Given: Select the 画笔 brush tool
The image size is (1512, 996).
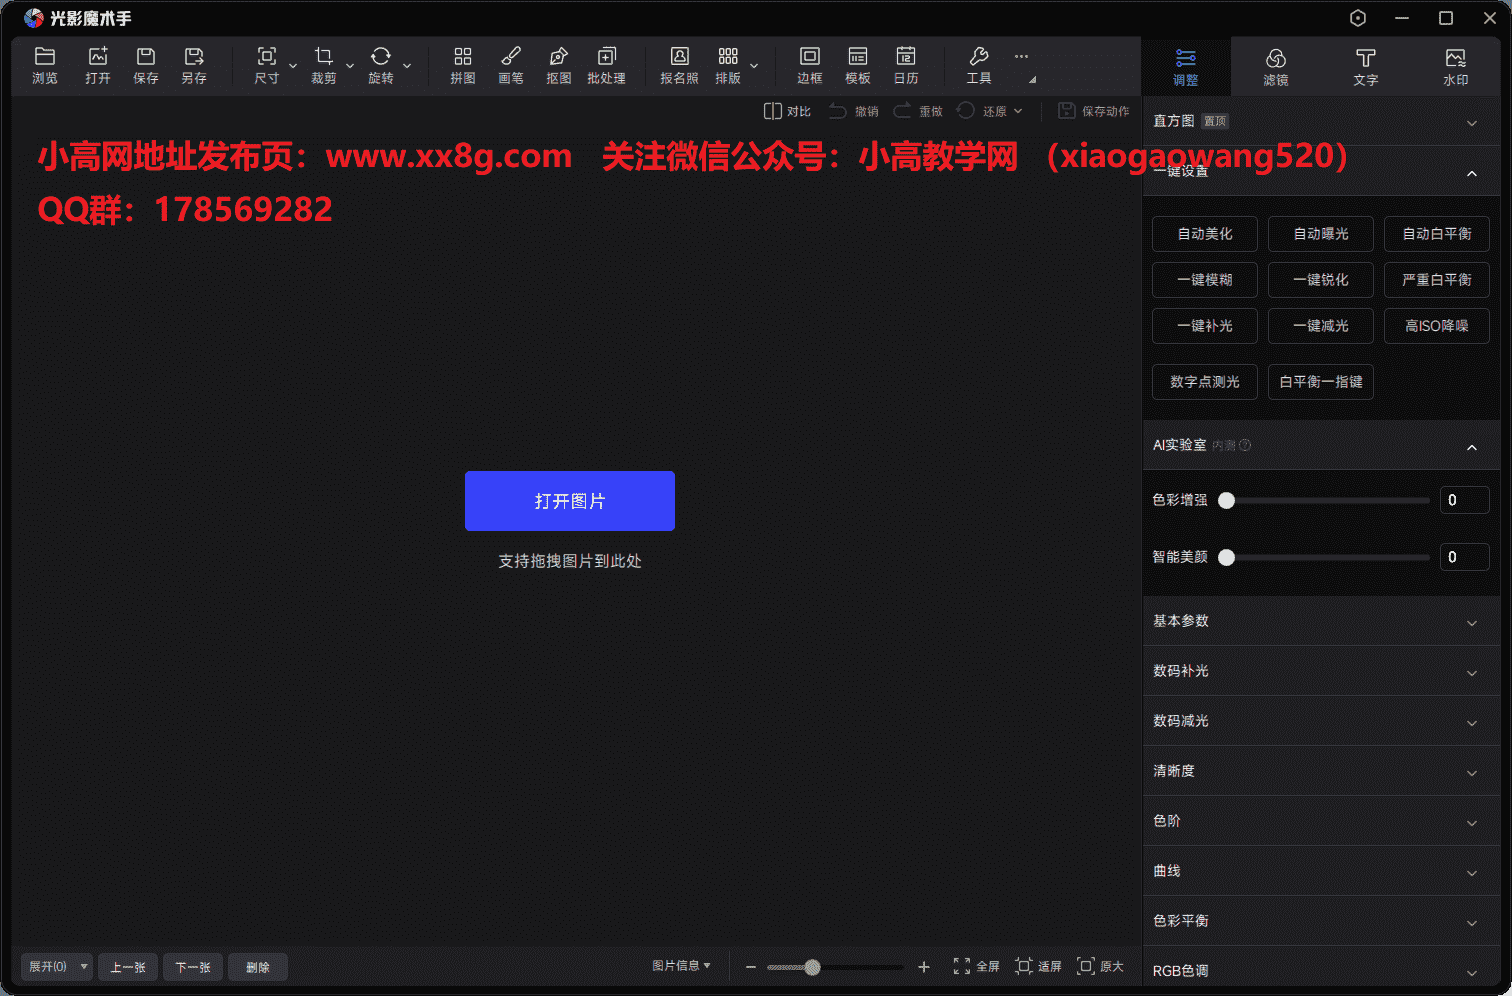Looking at the screenshot, I should [511, 65].
